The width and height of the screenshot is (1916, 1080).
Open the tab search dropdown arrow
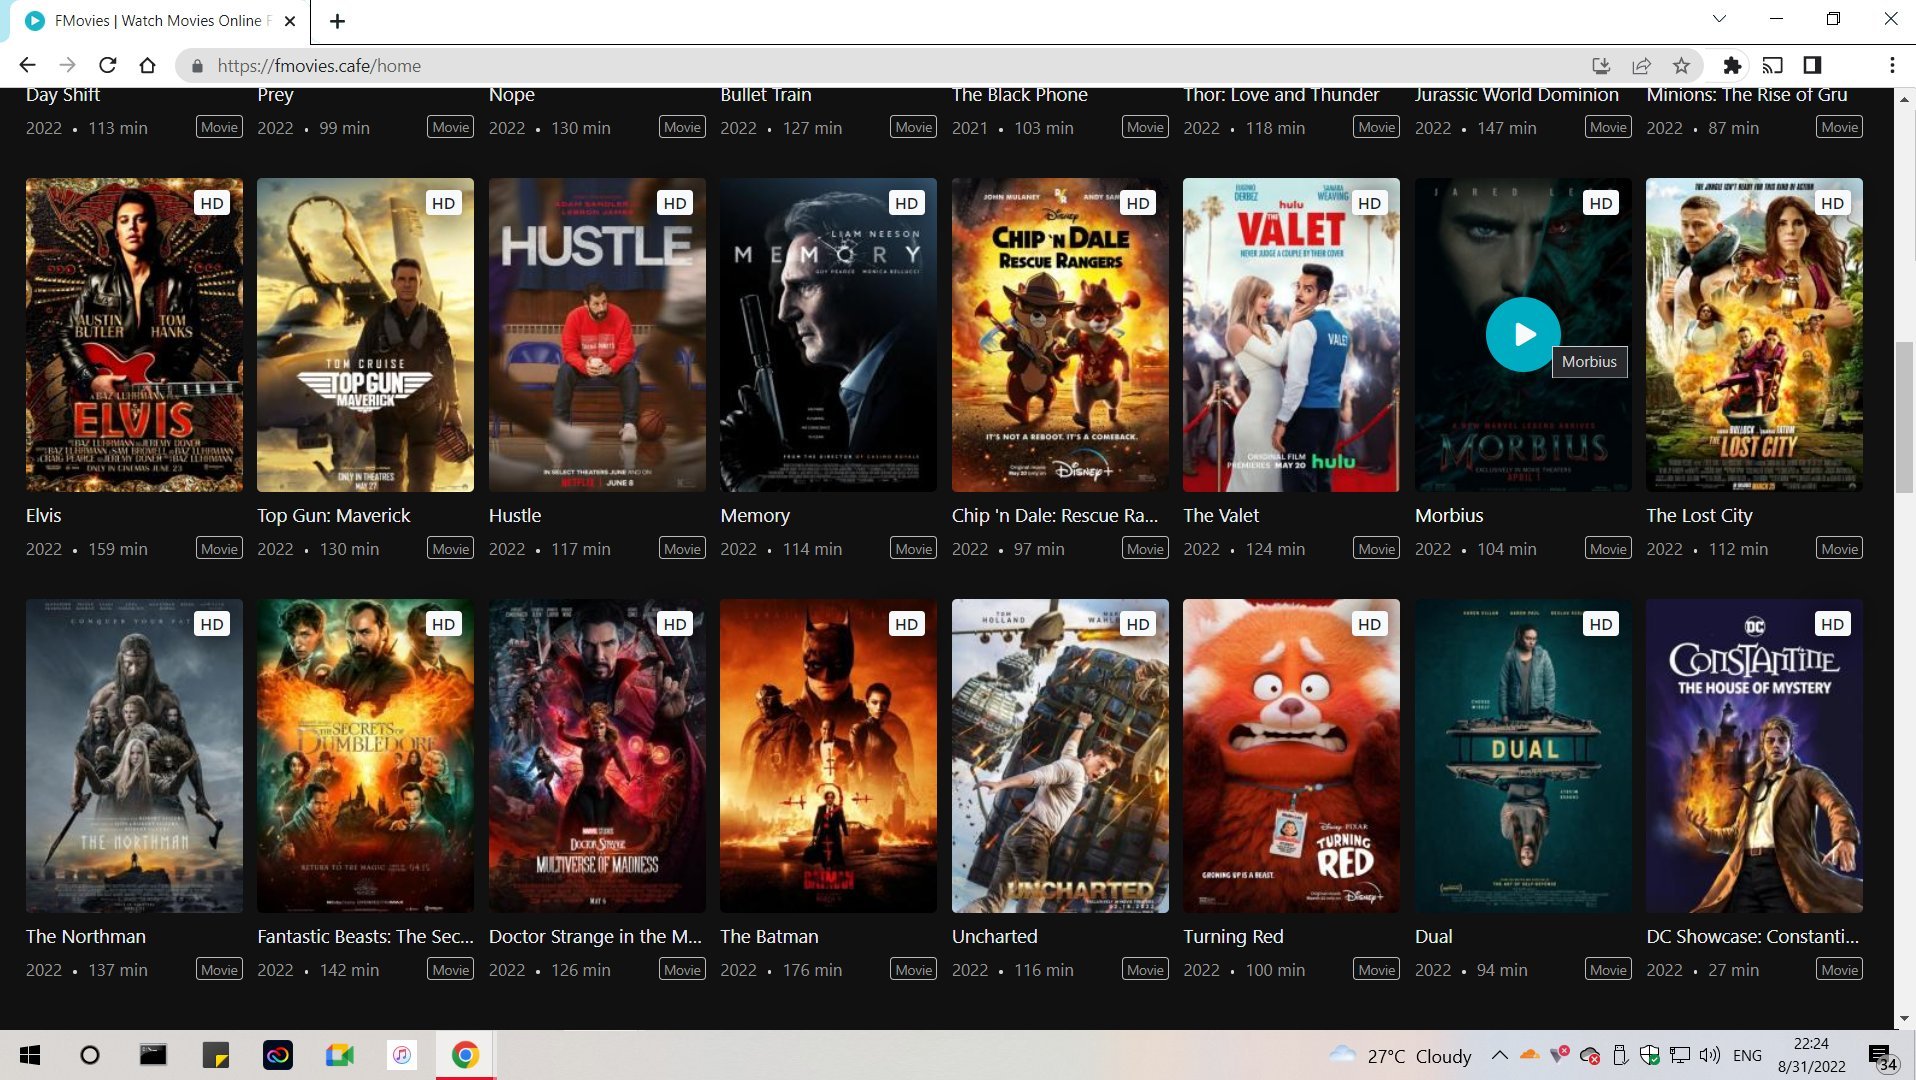1719,19
